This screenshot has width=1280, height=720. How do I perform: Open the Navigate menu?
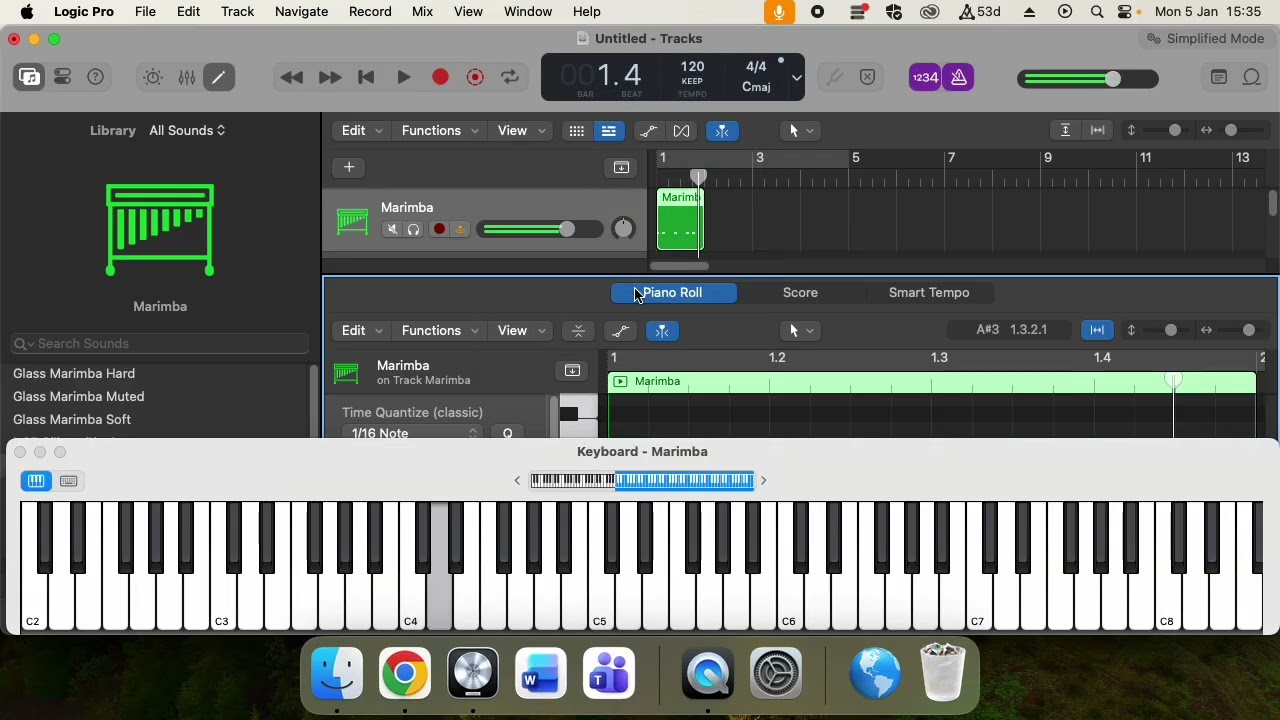click(x=301, y=12)
